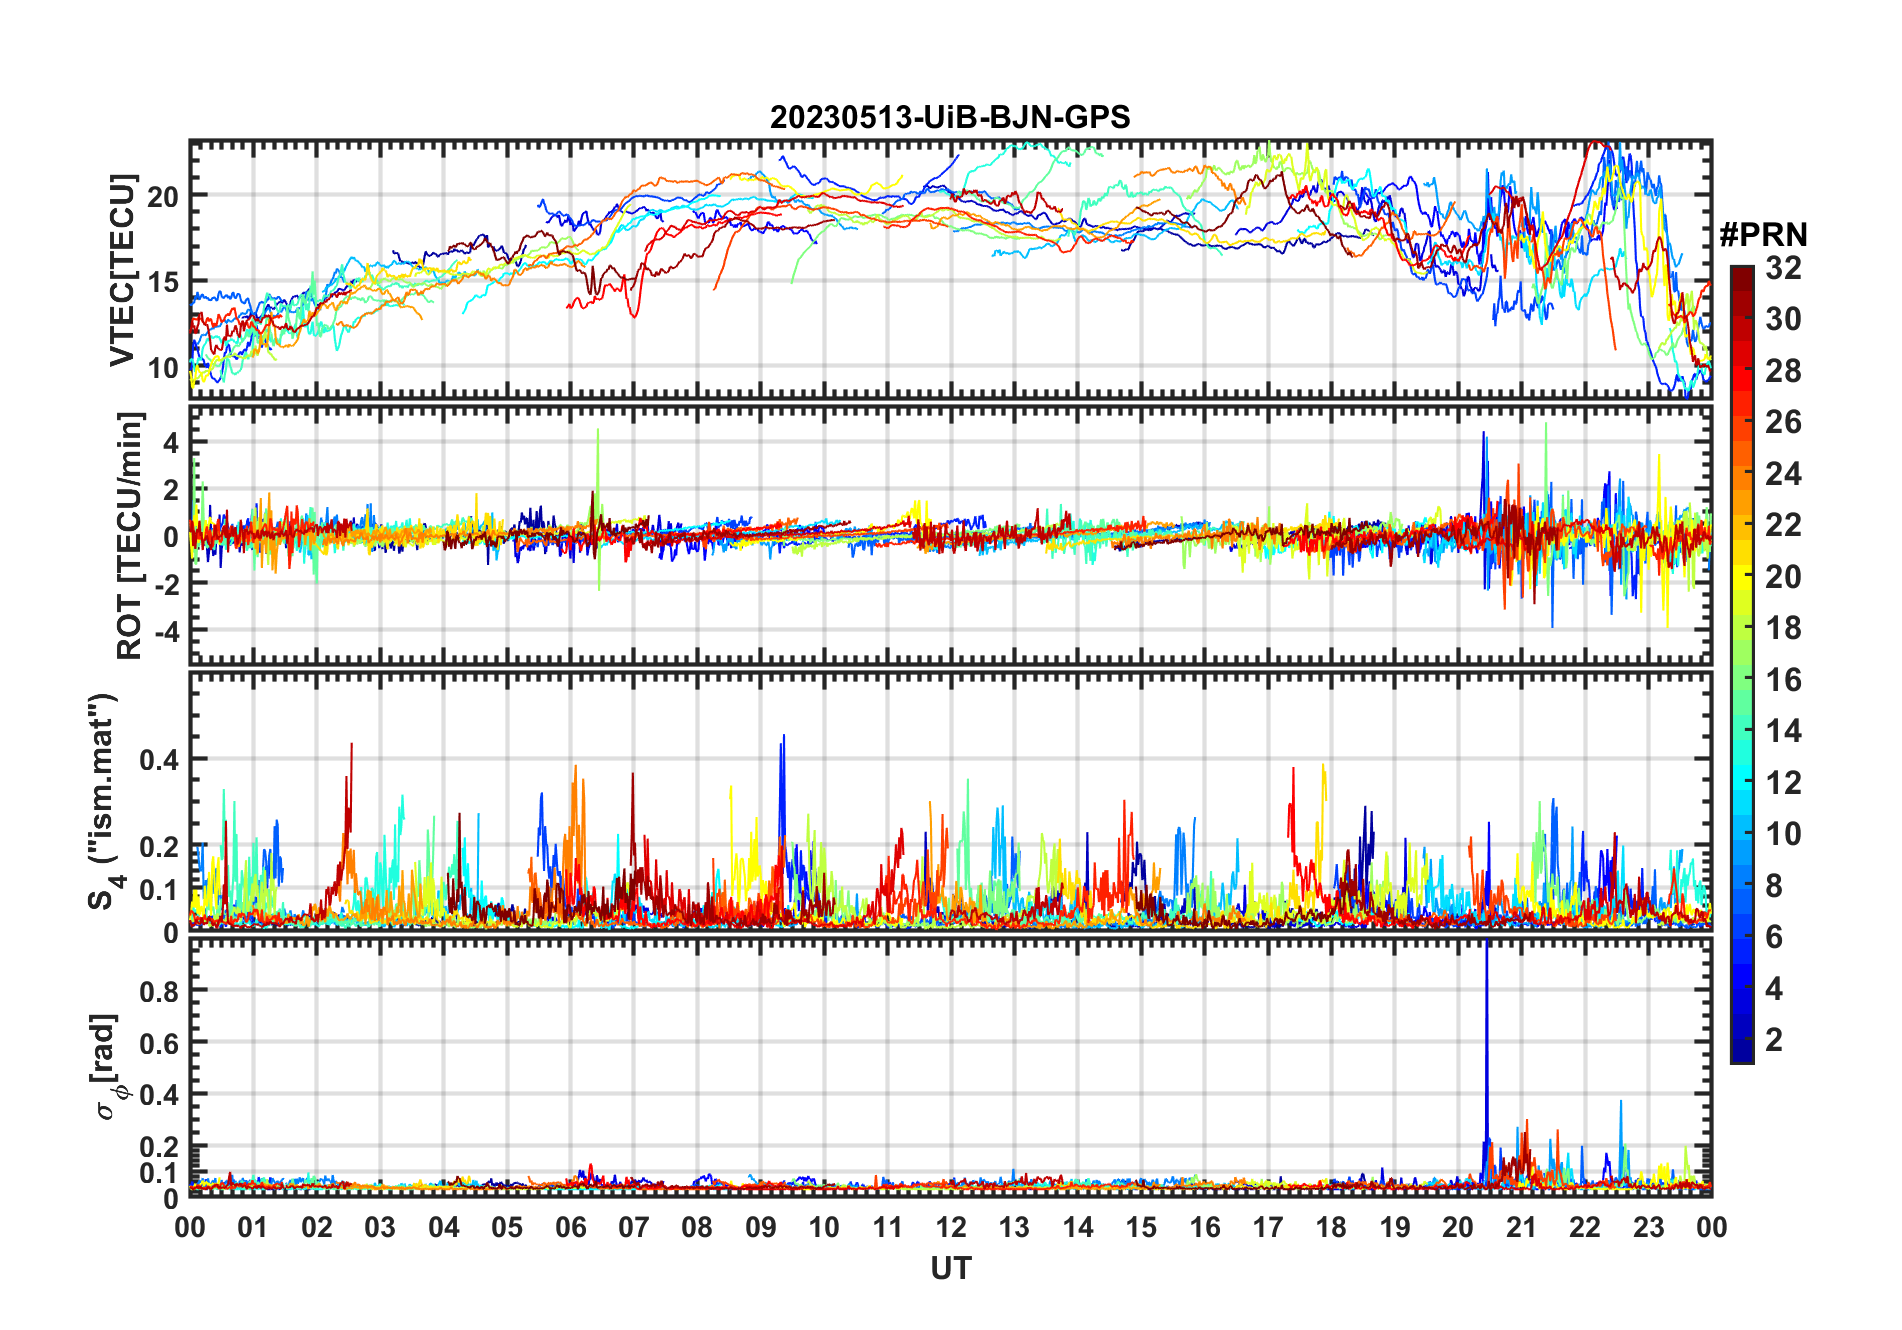Click x-axis hour tick label 11
Screen dimensions: 1902x1330
887,1228
